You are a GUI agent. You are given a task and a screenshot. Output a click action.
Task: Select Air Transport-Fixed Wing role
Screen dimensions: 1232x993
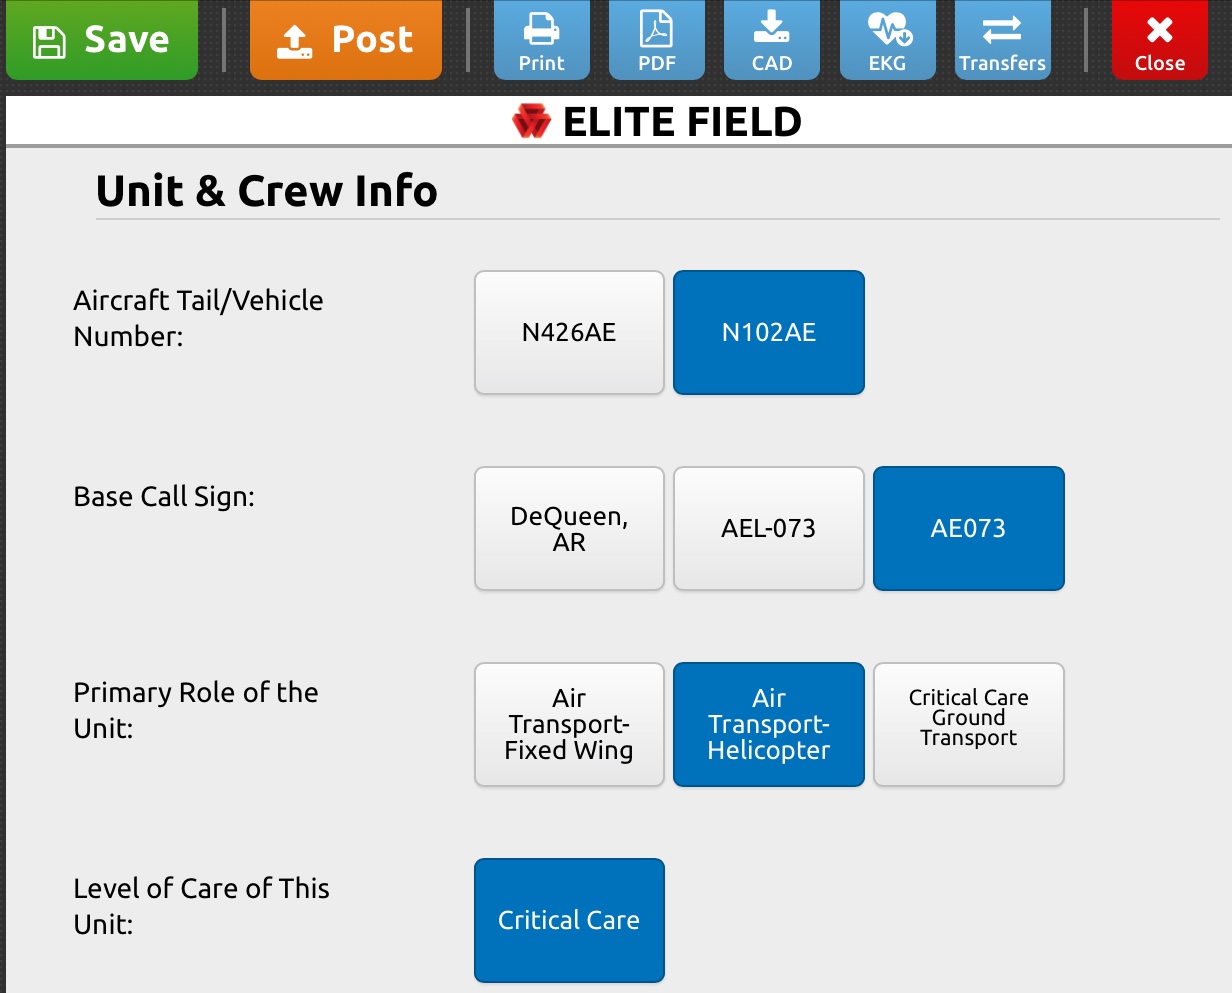569,724
